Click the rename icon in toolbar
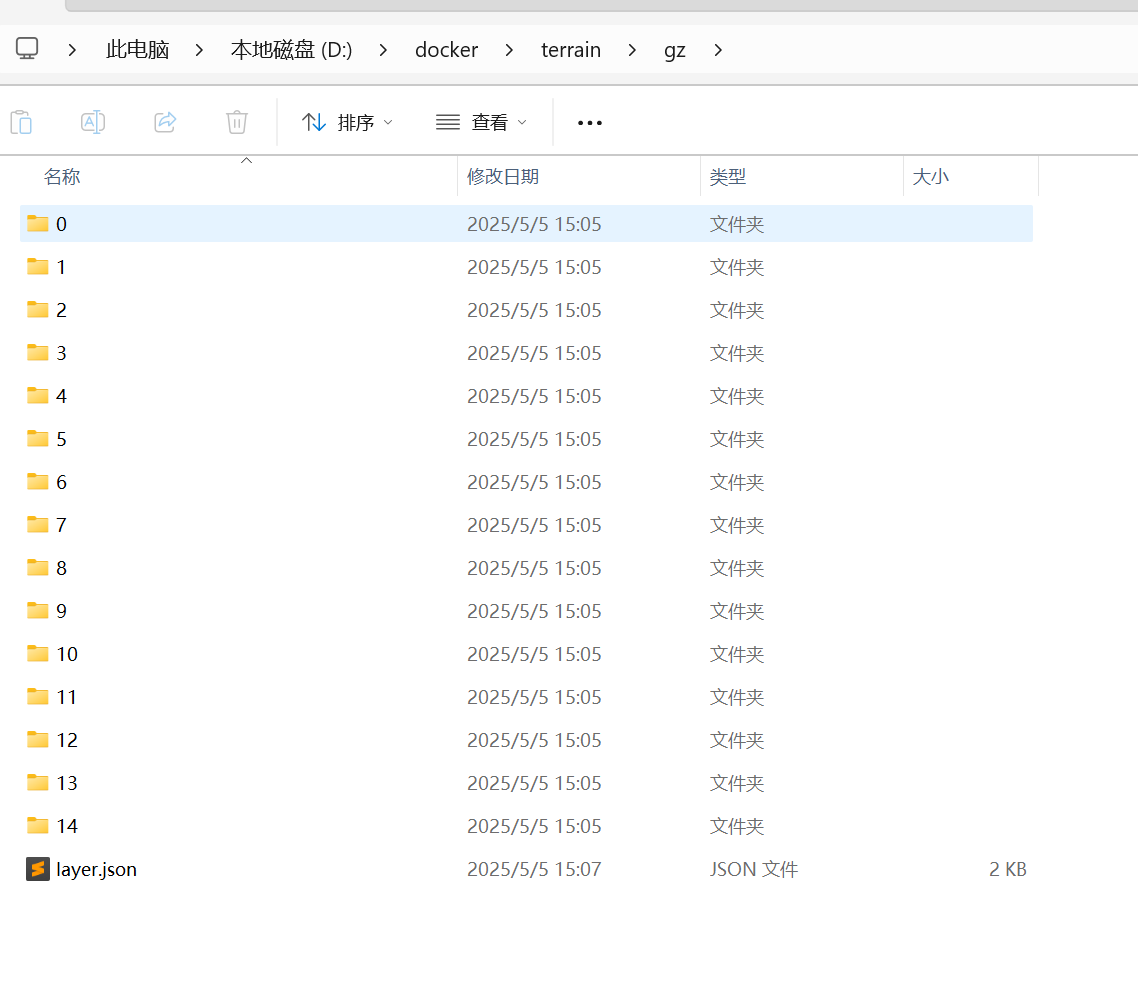Screen dimensions: 1138x1005 (93, 122)
